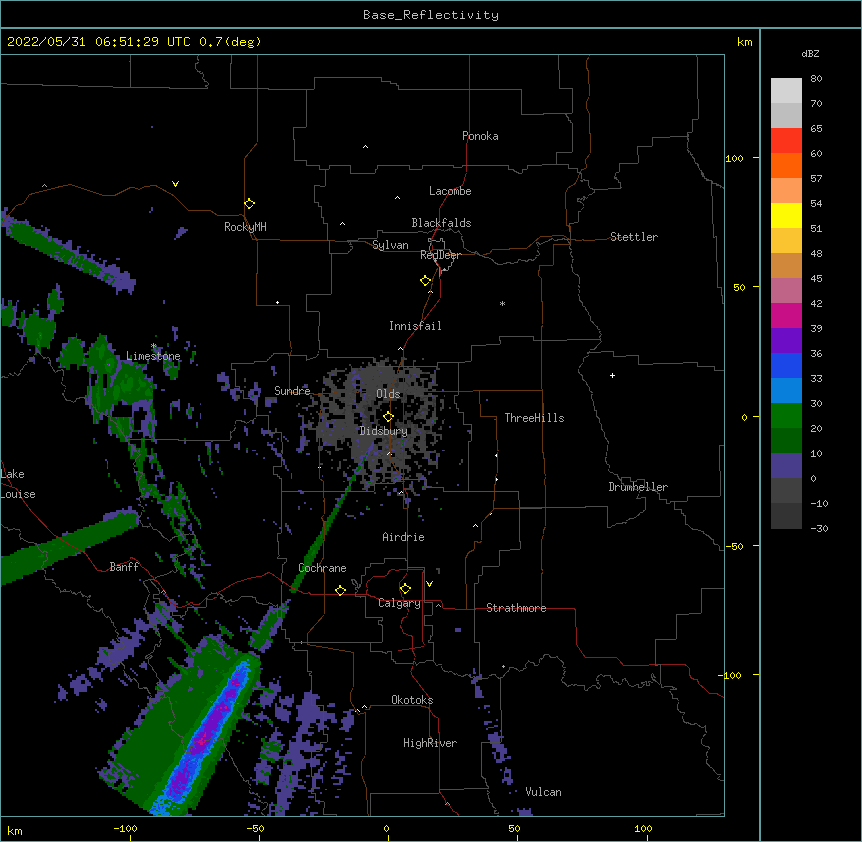Image resolution: width=862 pixels, height=842 pixels.
Task: Click the yellow diamond marker south of RedDeer
Action: 426,281
